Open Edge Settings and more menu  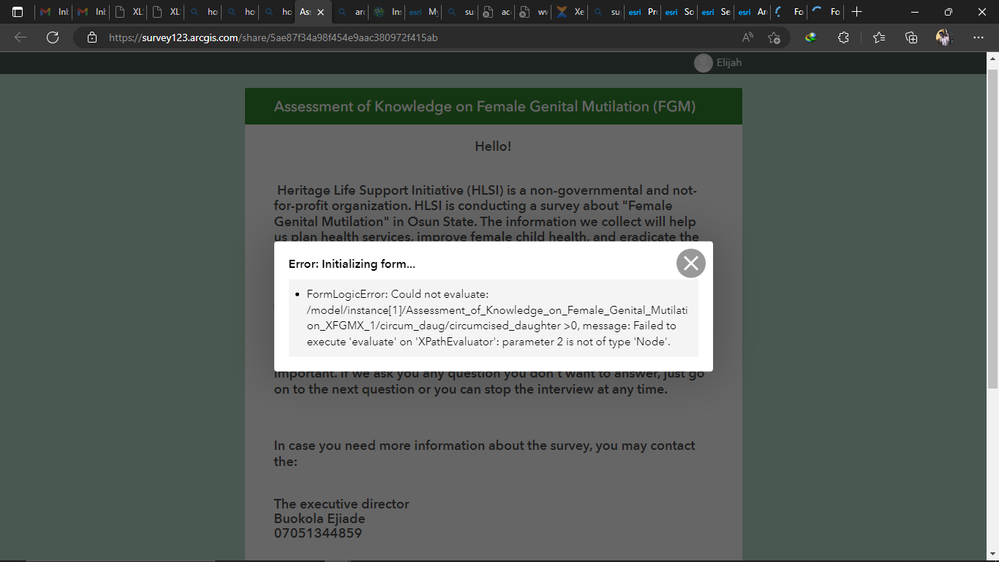(x=979, y=38)
